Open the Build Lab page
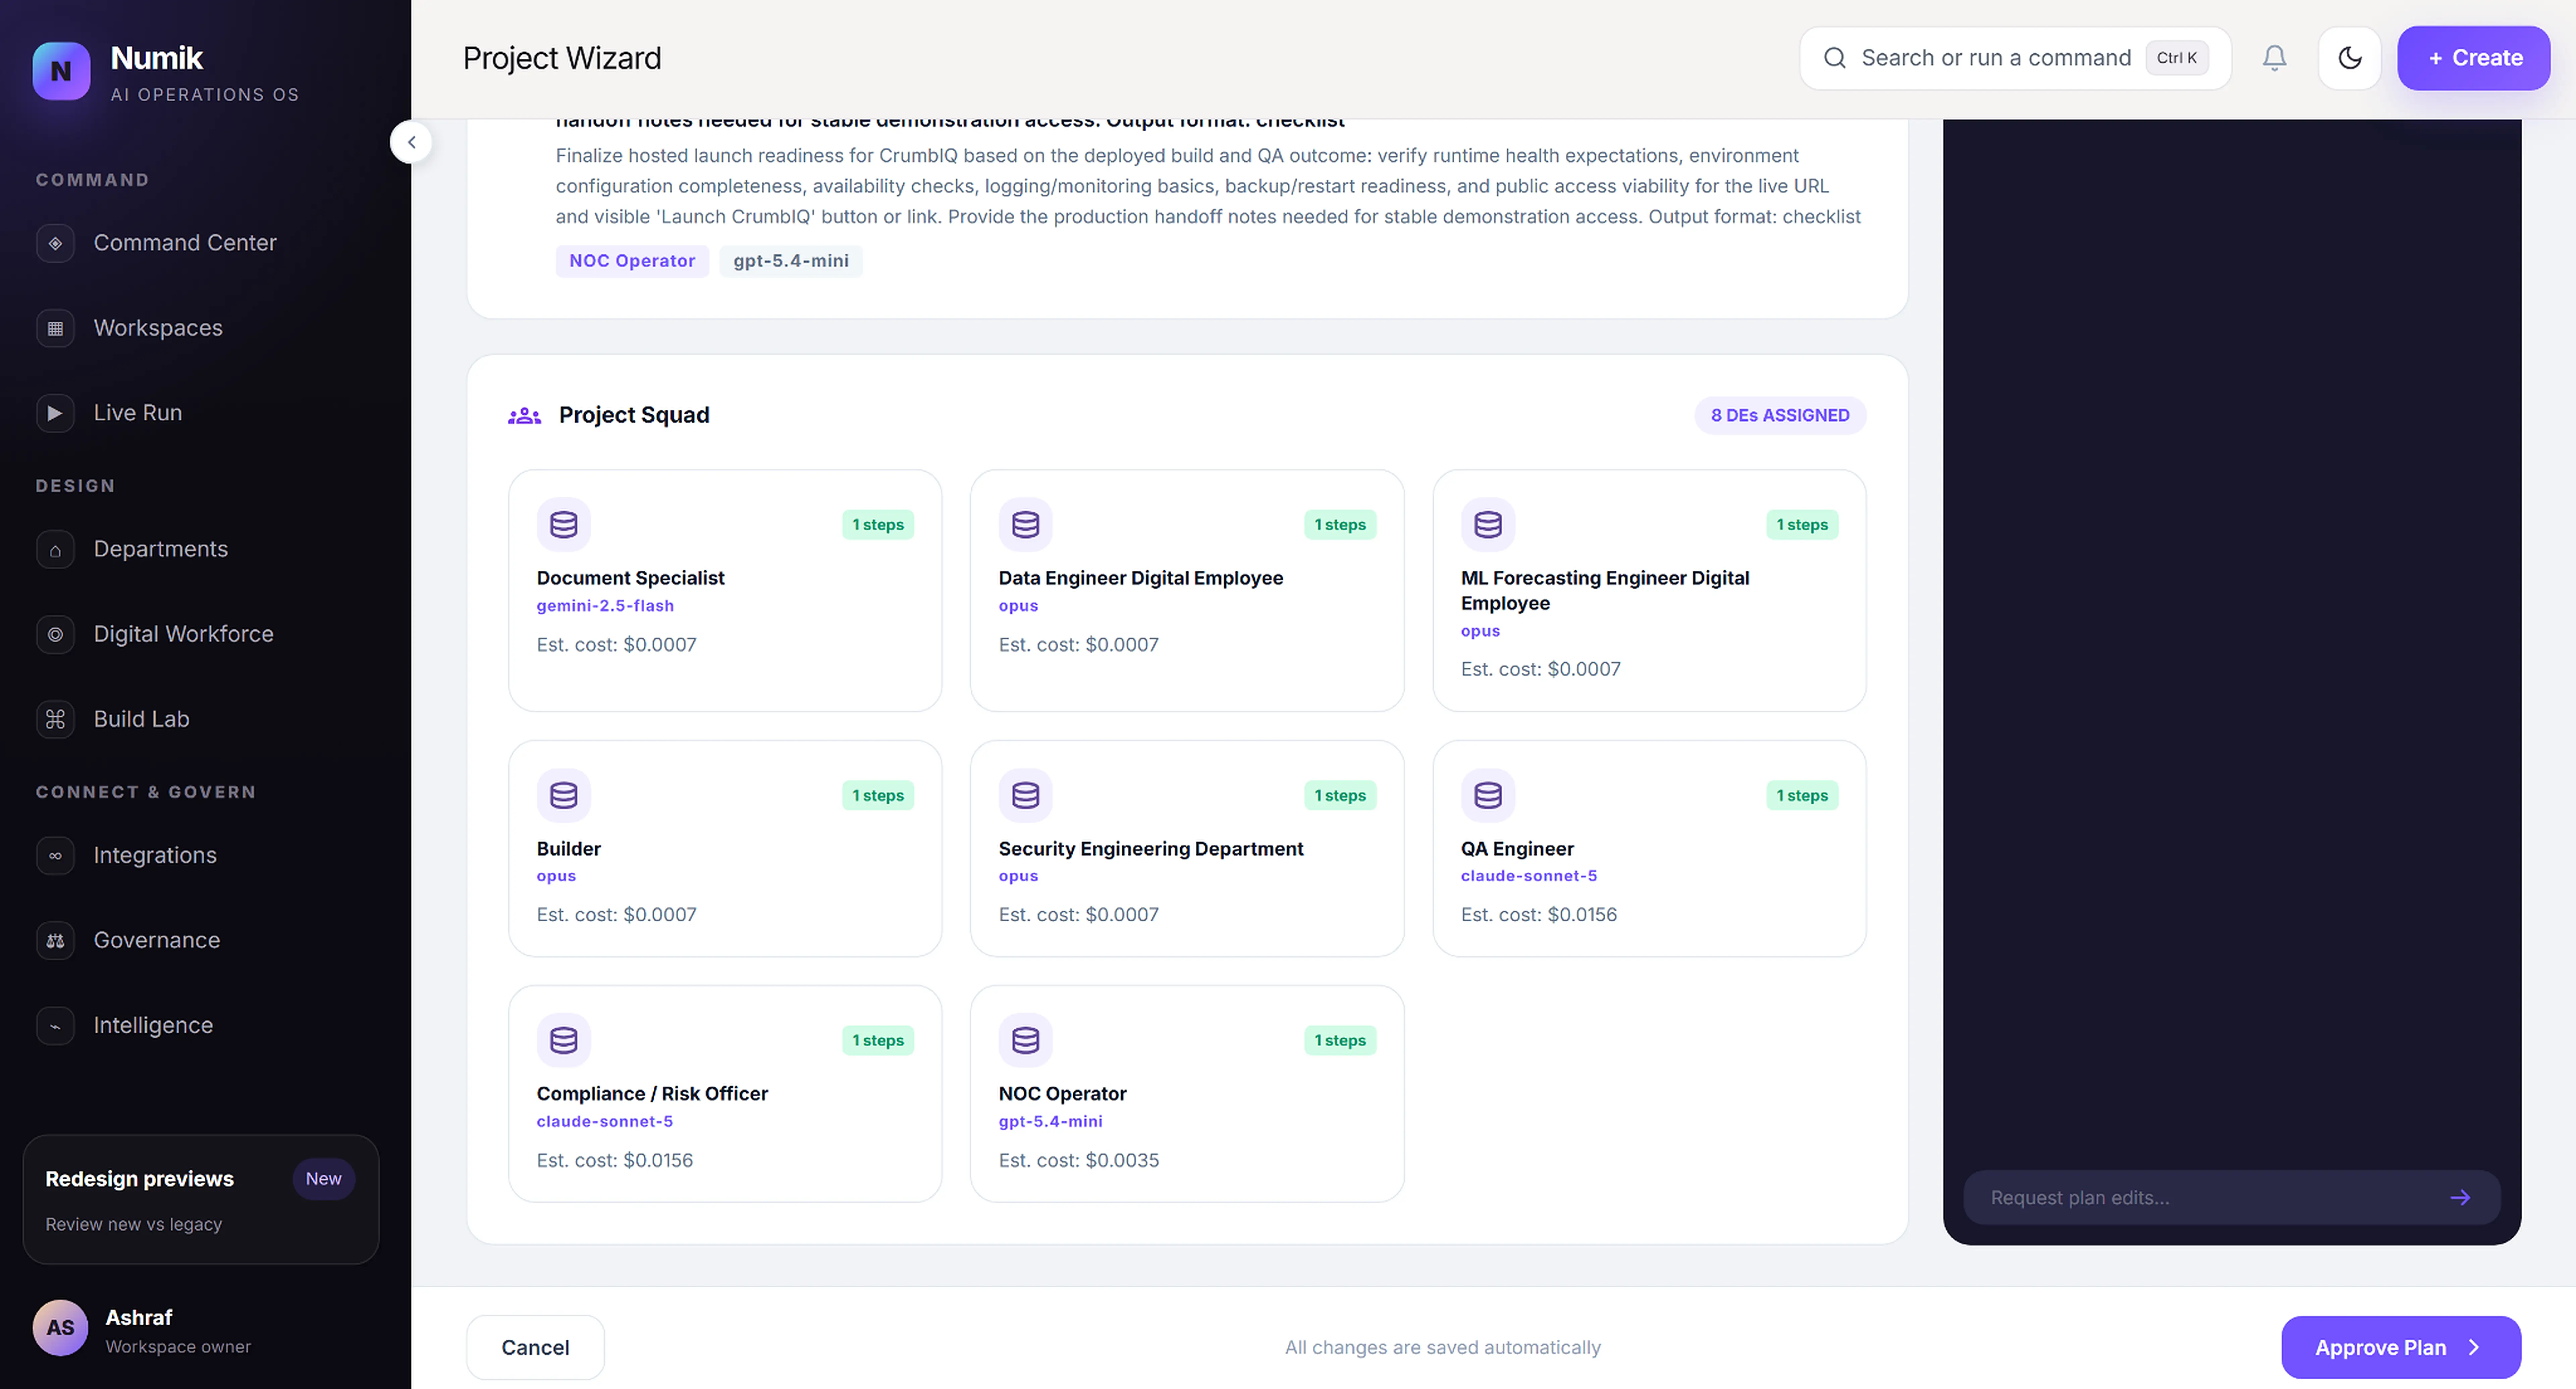The width and height of the screenshot is (2576, 1389). [142, 719]
